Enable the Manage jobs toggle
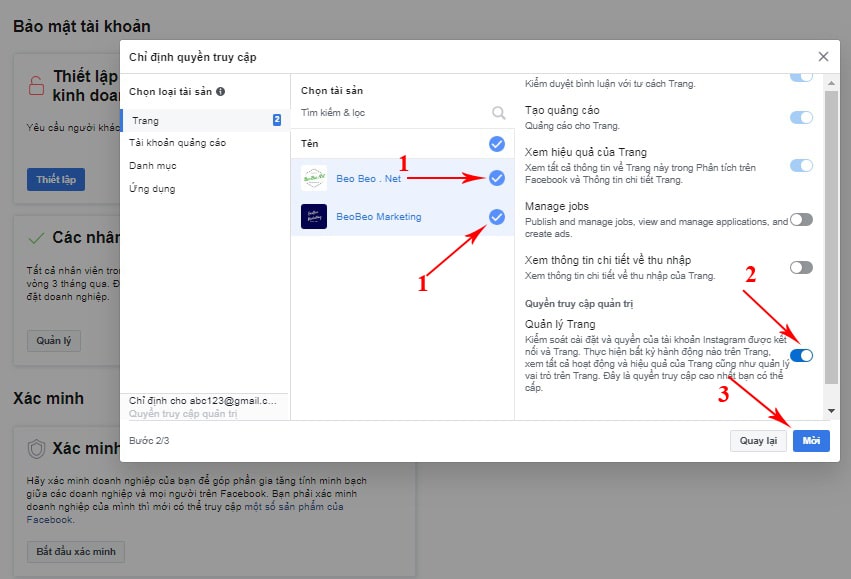851x579 pixels. click(801, 220)
